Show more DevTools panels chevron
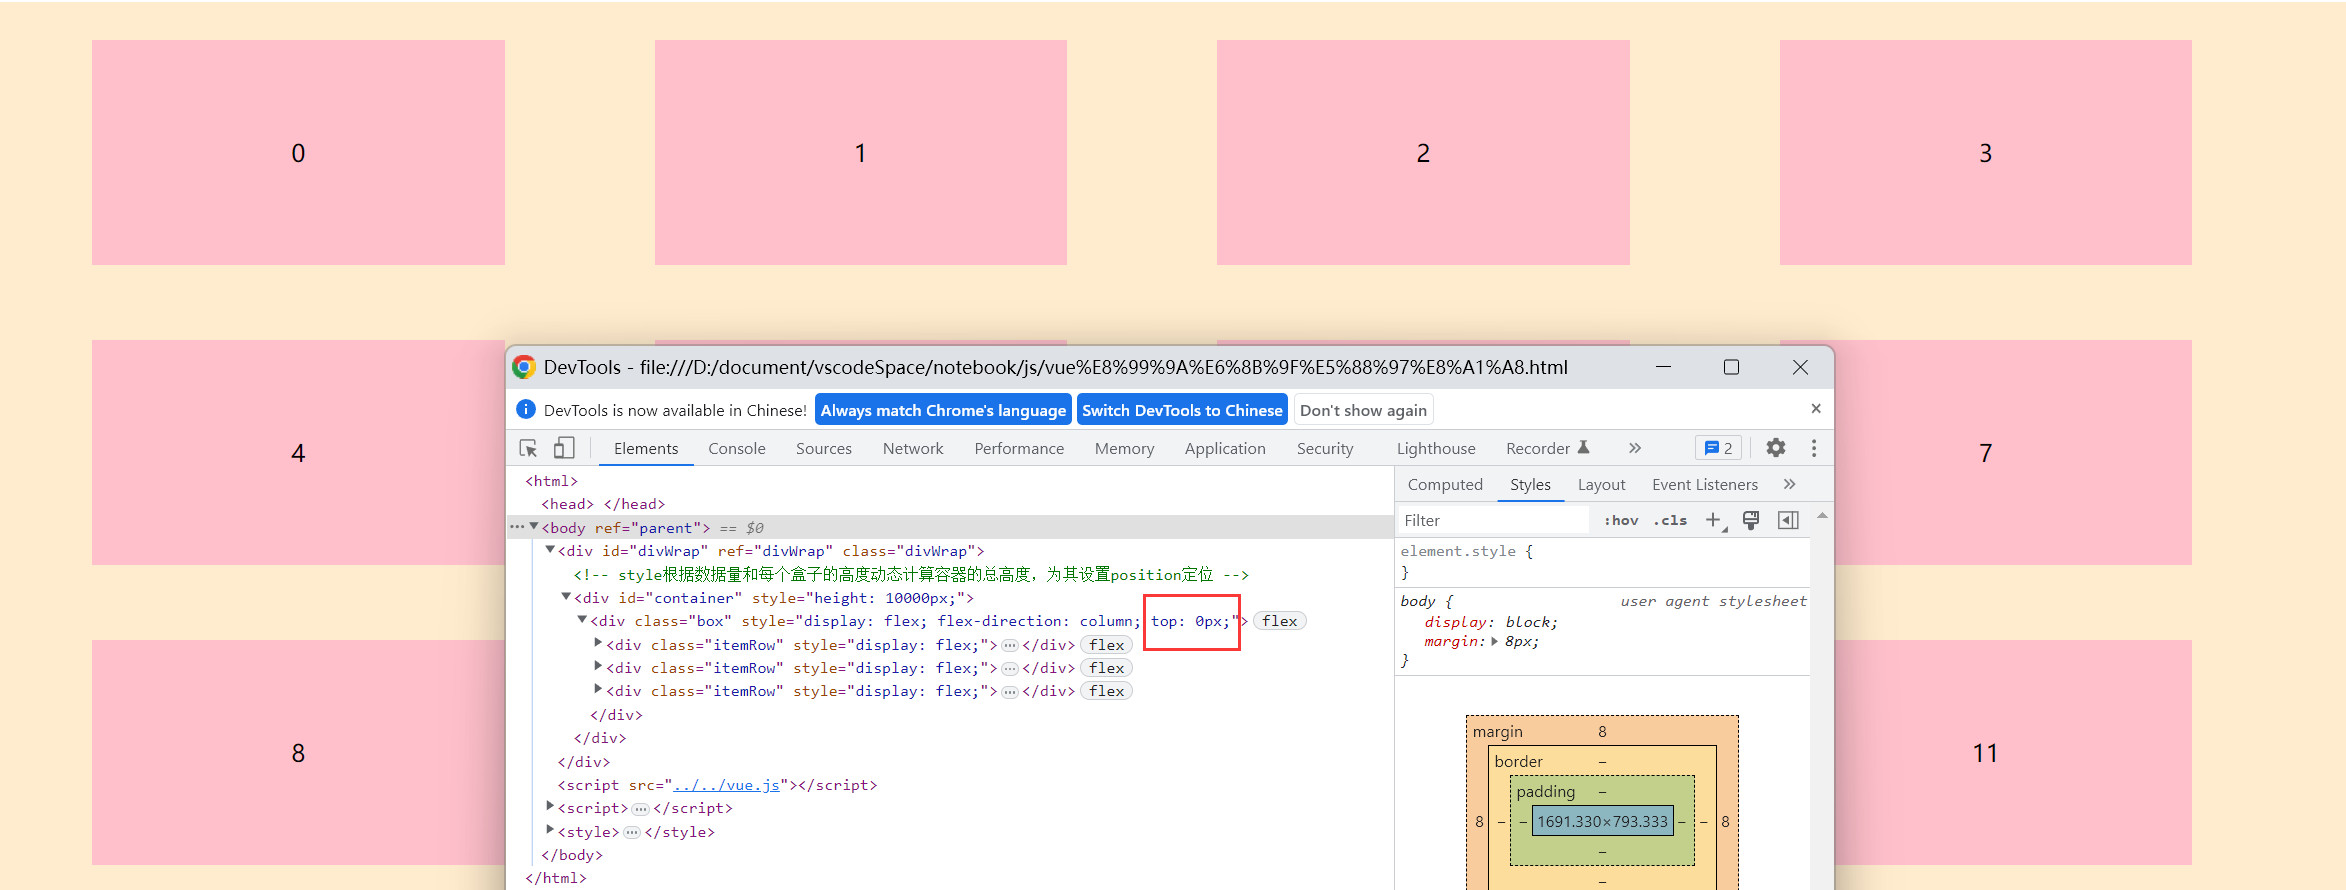Image resolution: width=2346 pixels, height=890 pixels. pyautogui.click(x=1635, y=448)
